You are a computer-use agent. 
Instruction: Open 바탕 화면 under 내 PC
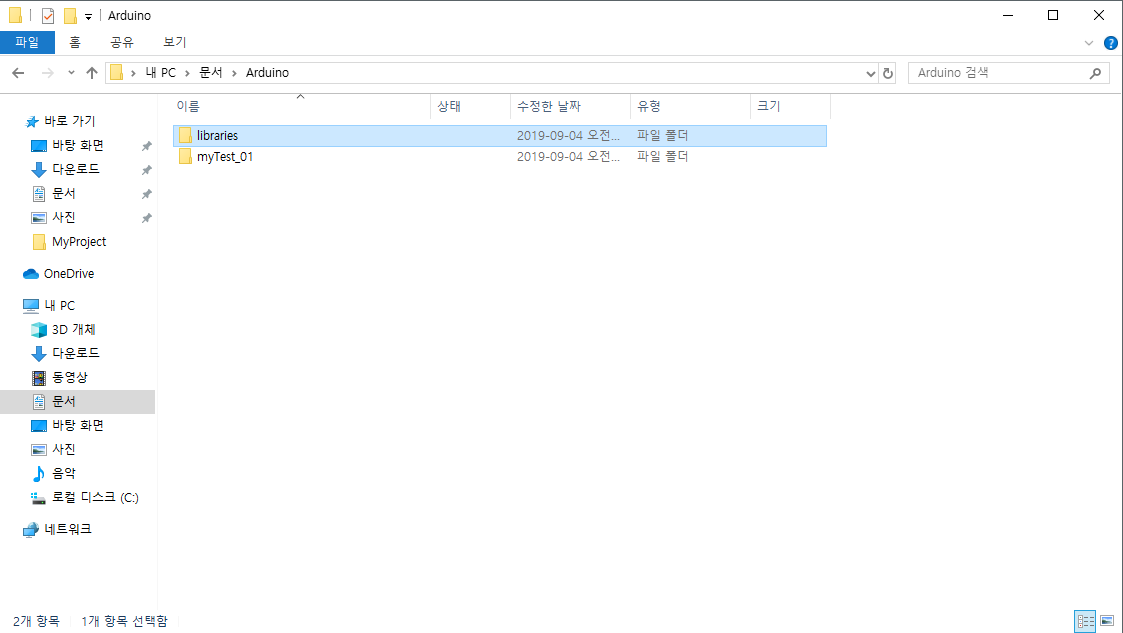pyautogui.click(x=77, y=425)
